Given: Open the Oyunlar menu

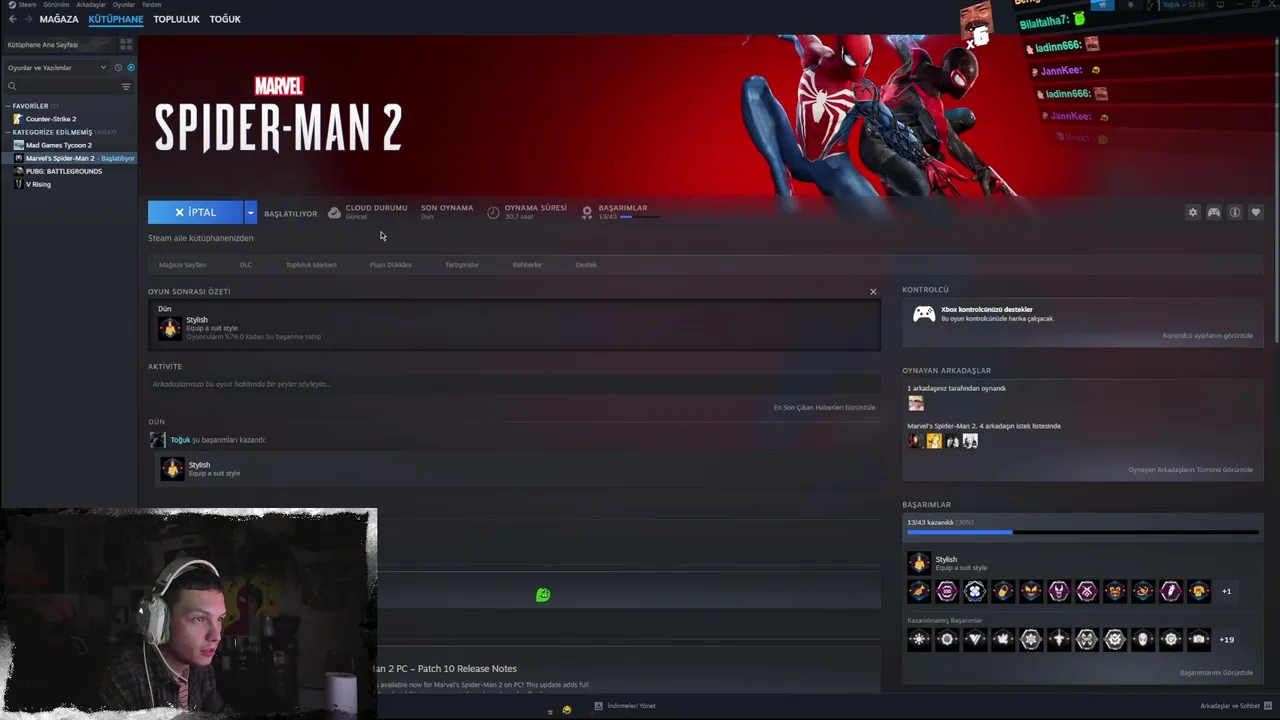Looking at the screenshot, I should coord(124,5).
